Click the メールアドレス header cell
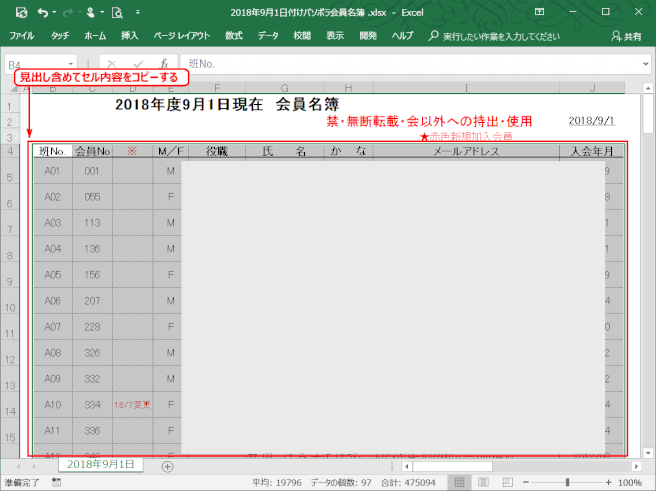The image size is (656, 491). (466, 151)
